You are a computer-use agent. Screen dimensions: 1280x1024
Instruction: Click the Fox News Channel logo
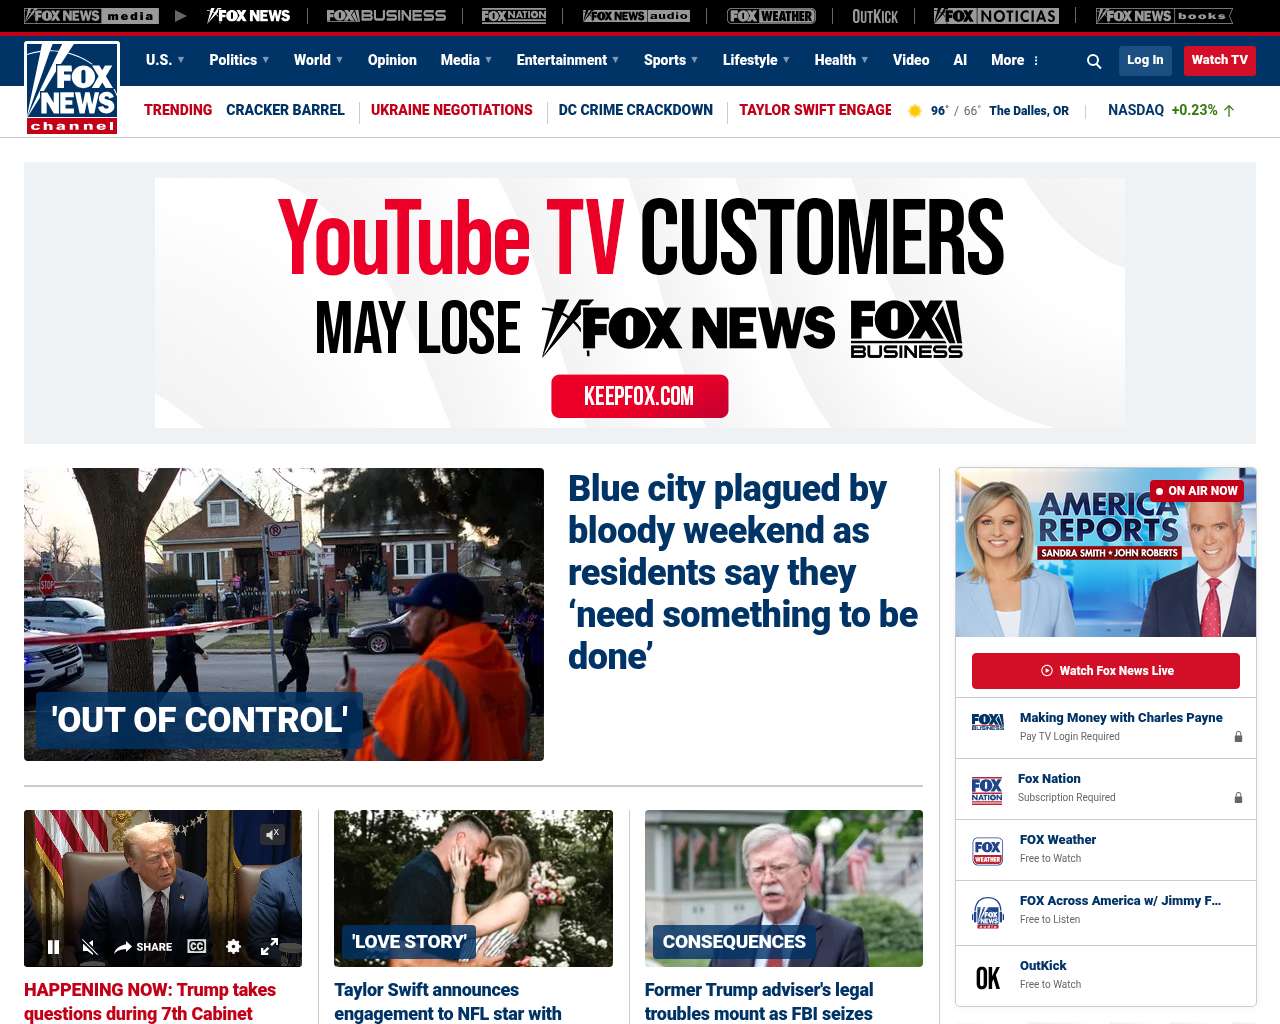coord(72,88)
